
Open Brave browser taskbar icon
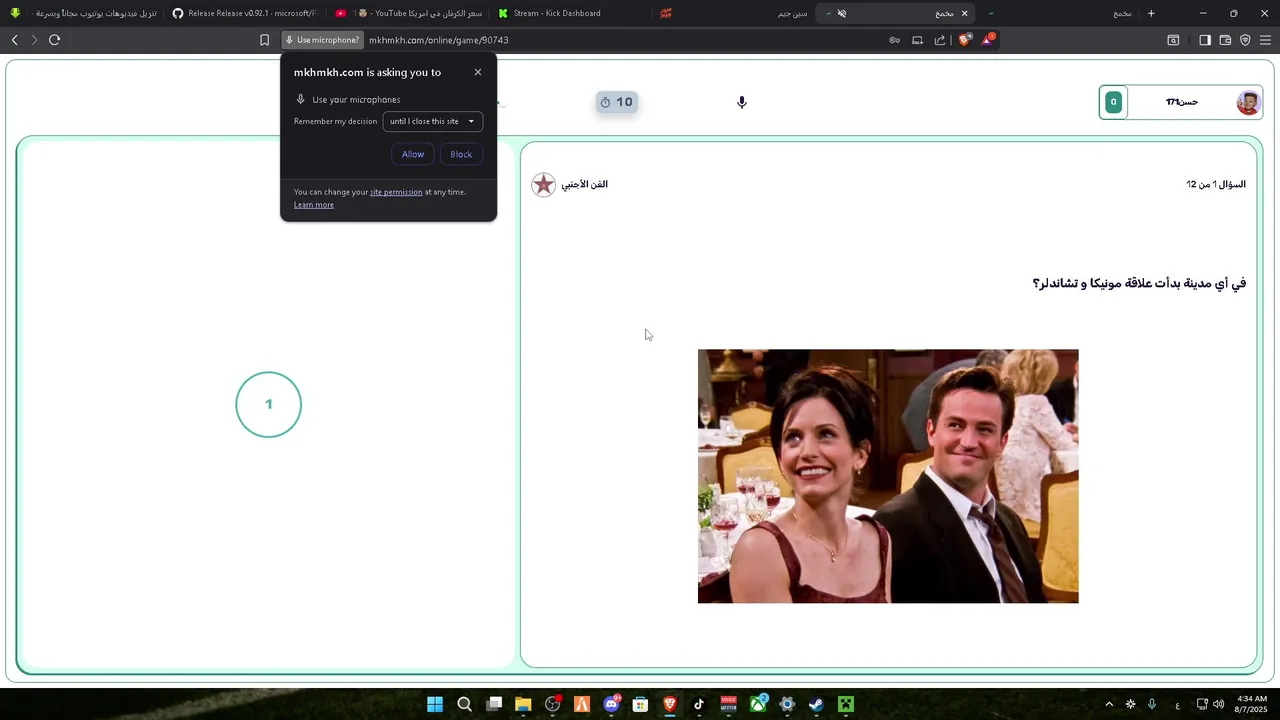click(670, 704)
